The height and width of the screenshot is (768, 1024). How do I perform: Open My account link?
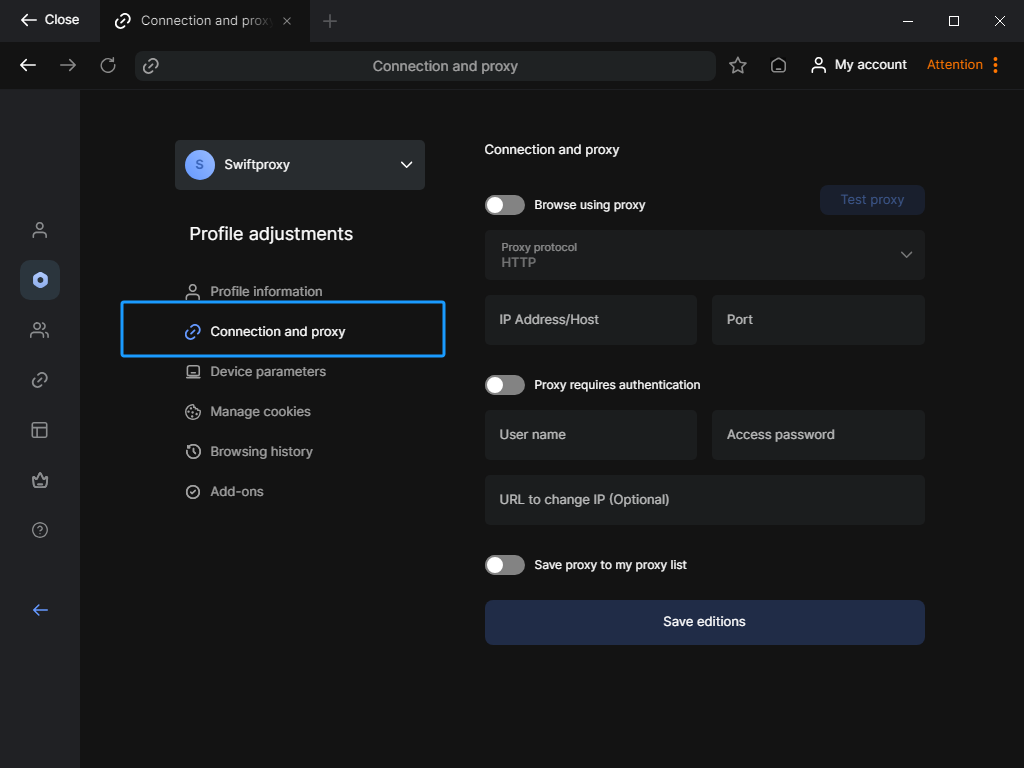point(859,65)
